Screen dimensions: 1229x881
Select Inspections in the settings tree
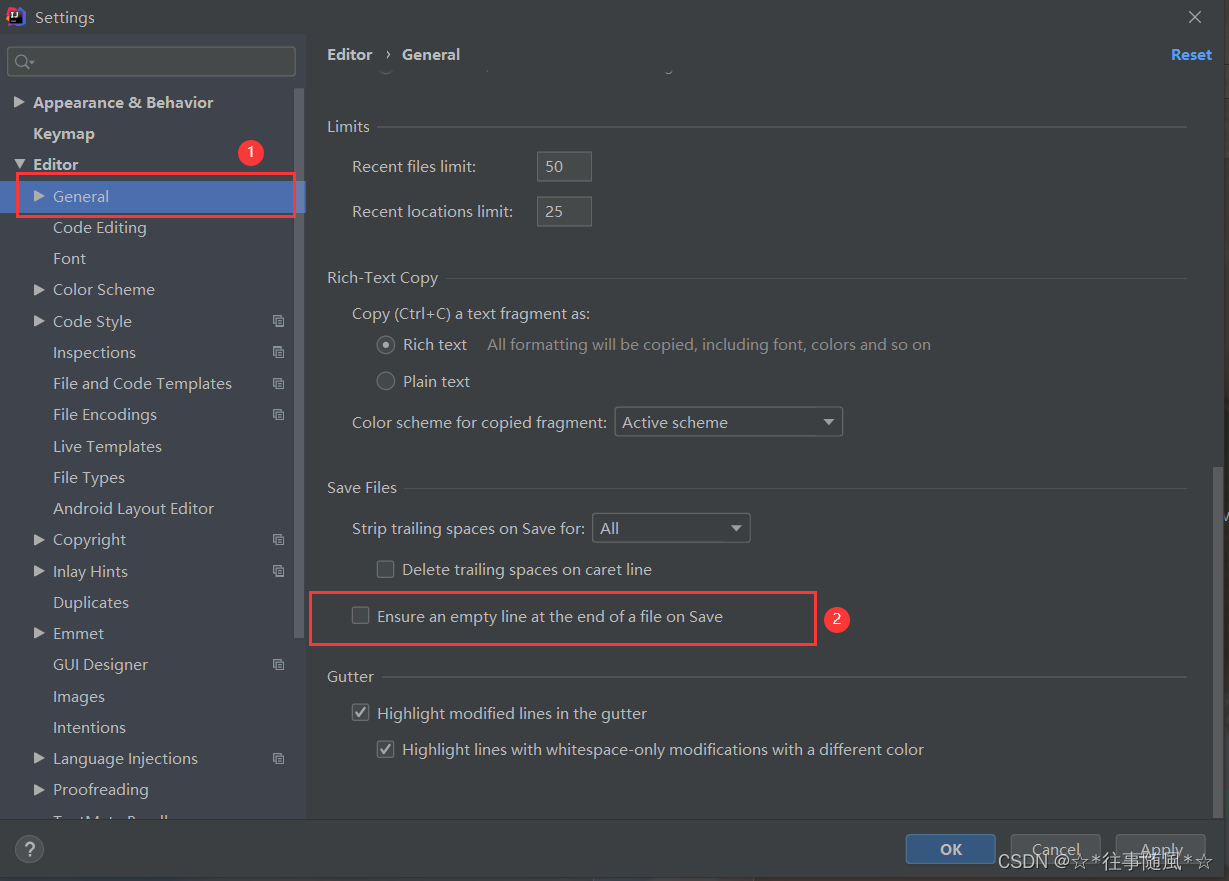tap(94, 352)
